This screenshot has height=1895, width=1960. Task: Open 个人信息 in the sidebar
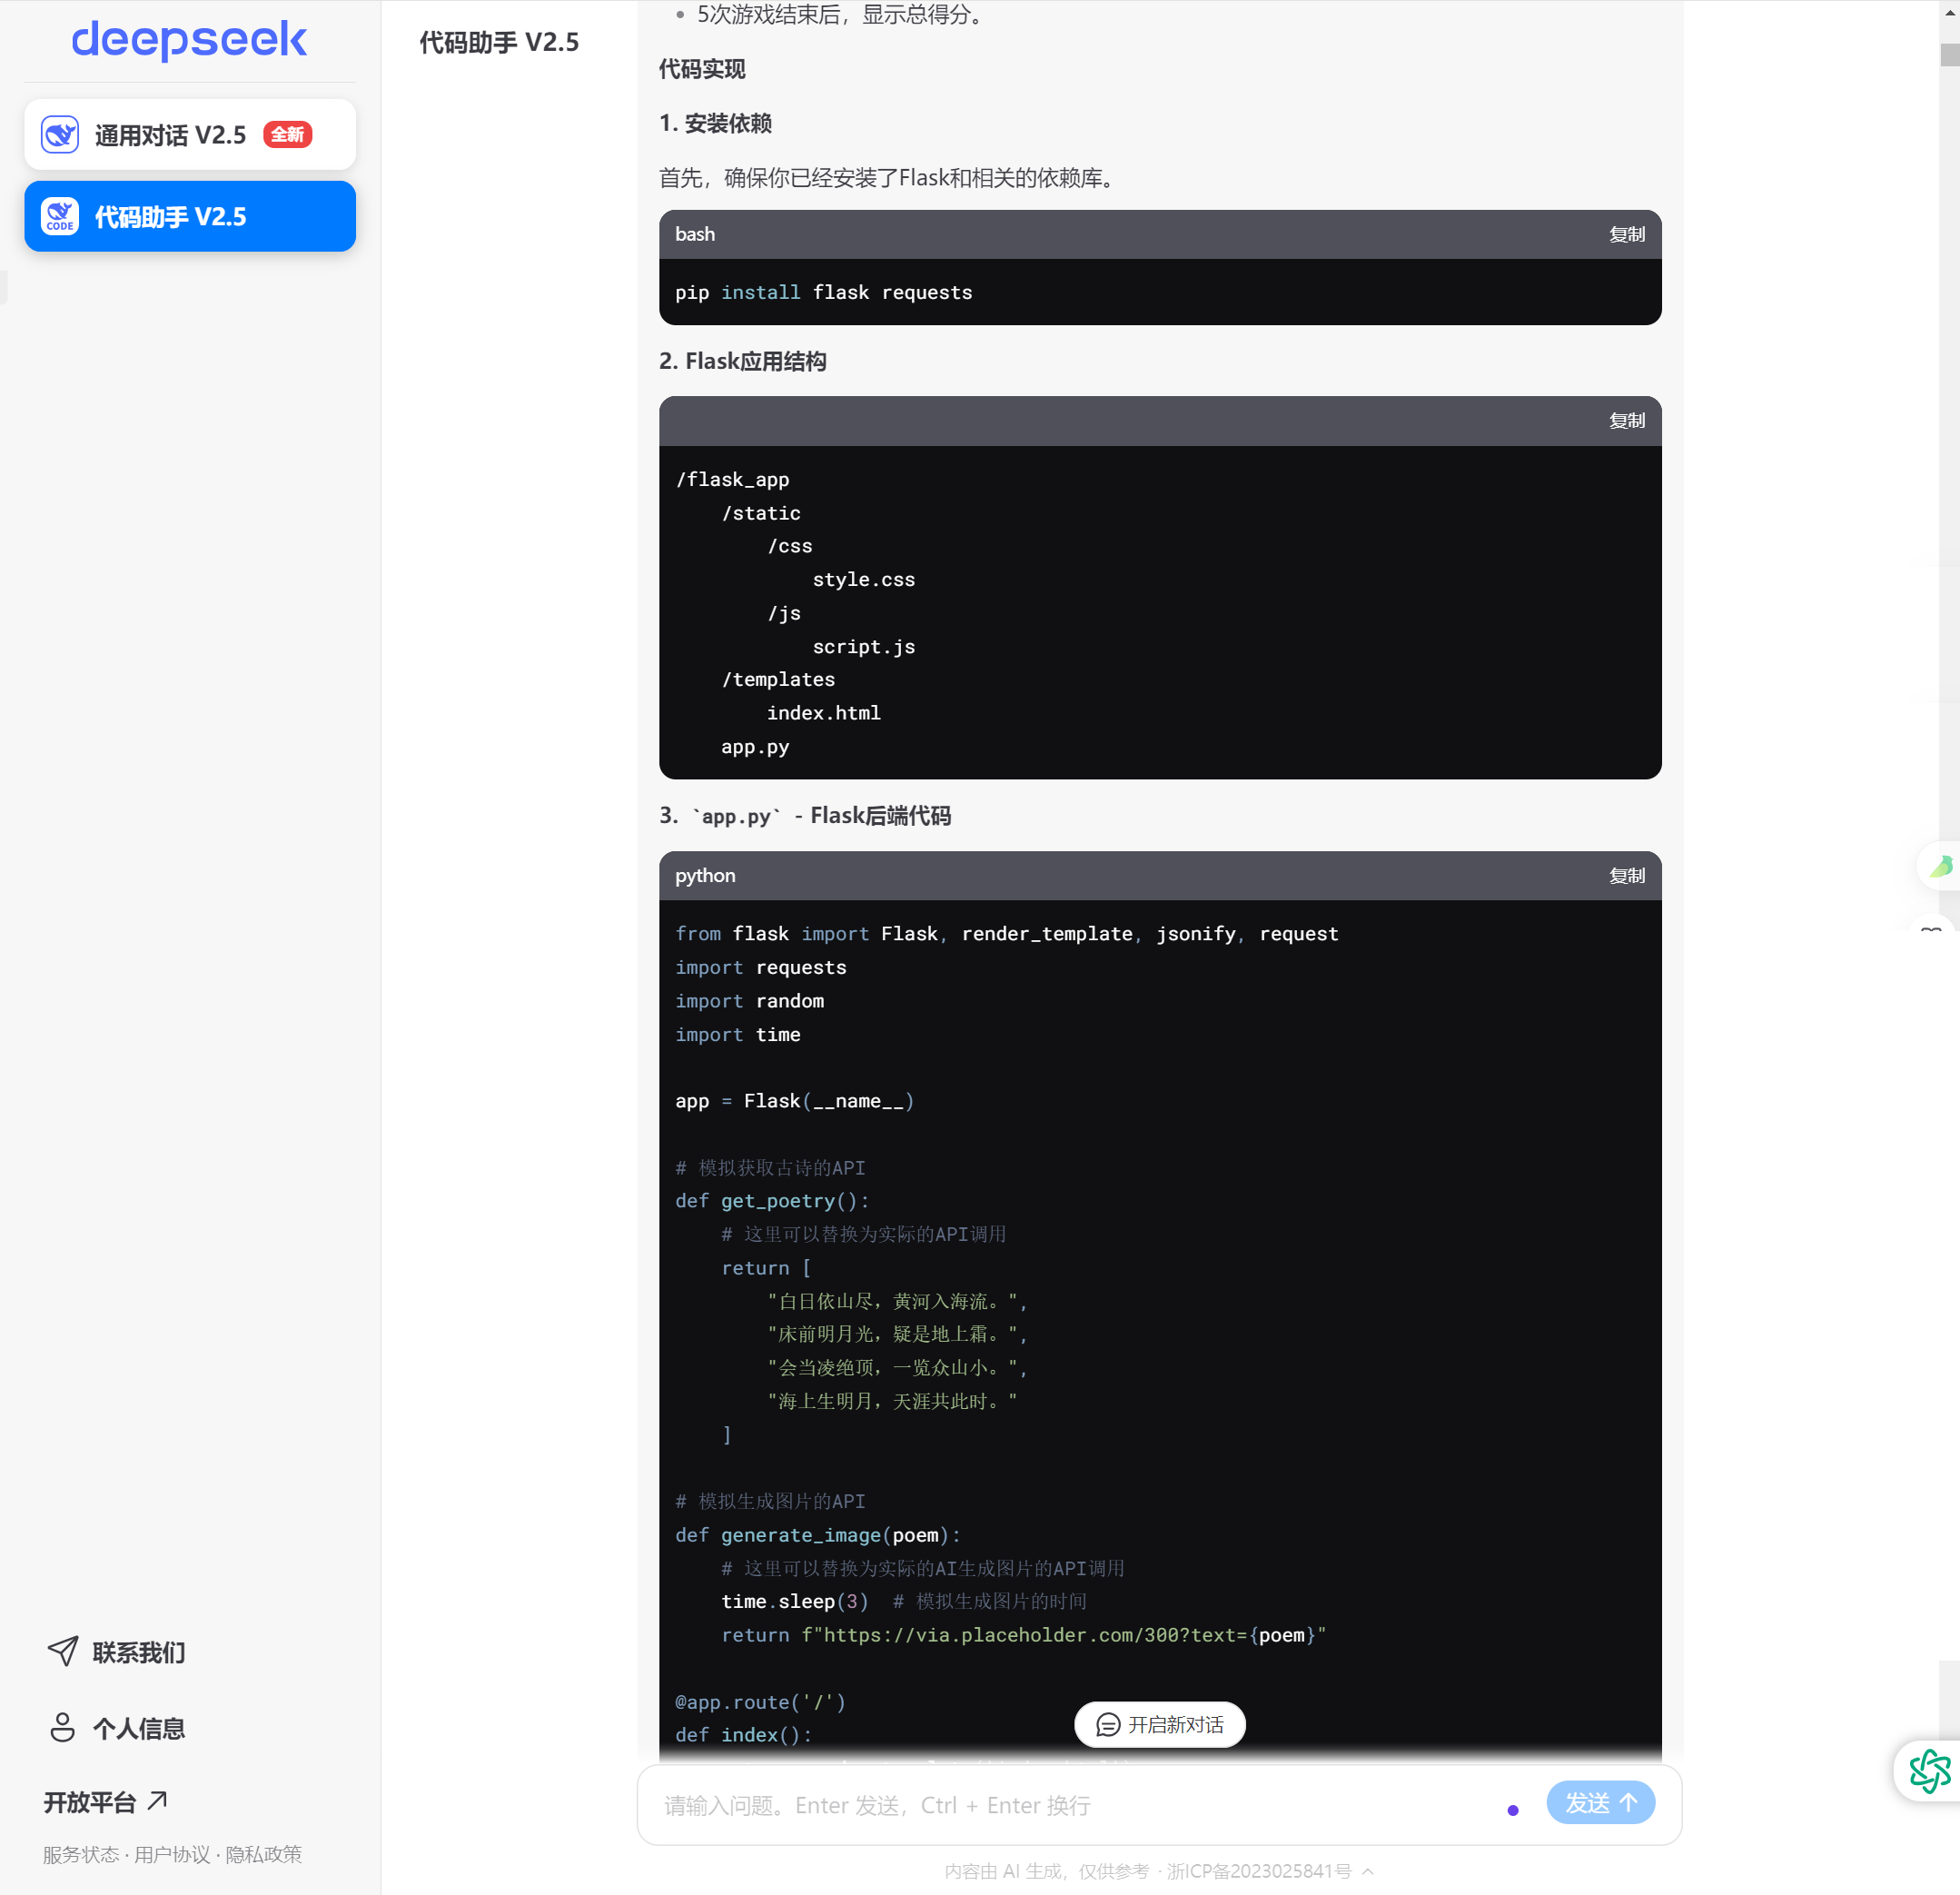pyautogui.click(x=117, y=1727)
